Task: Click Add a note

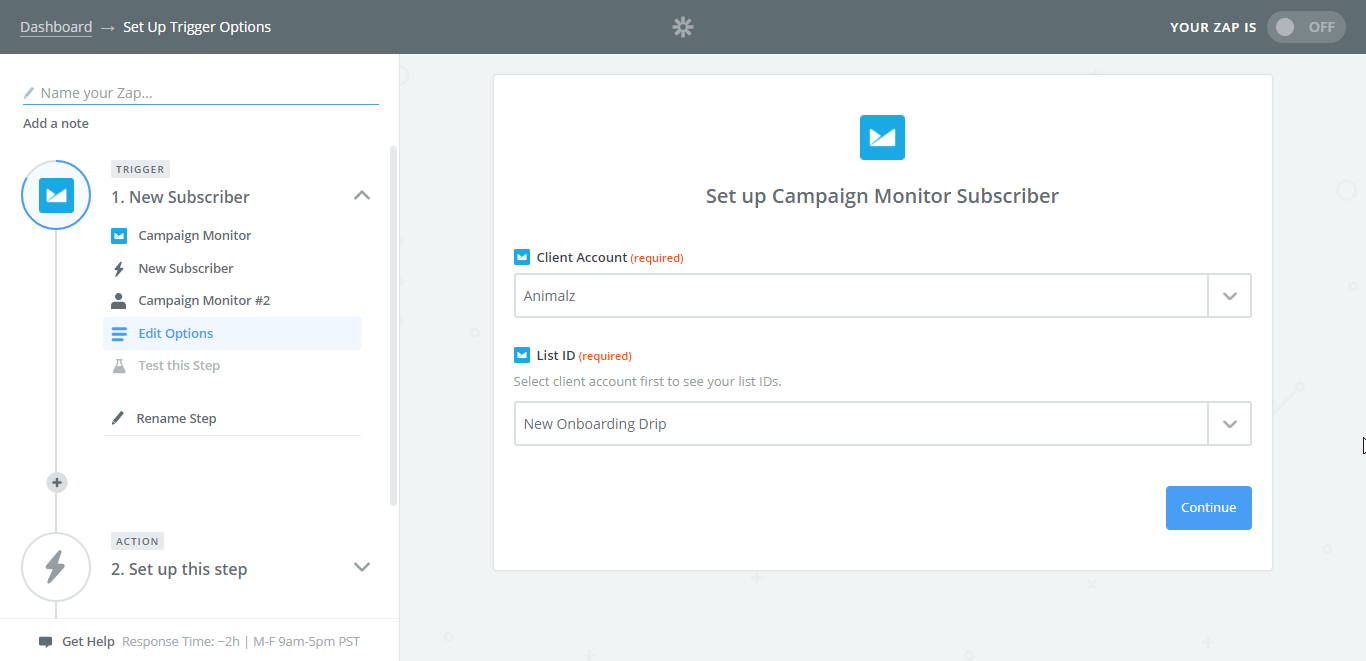Action: pyautogui.click(x=56, y=123)
